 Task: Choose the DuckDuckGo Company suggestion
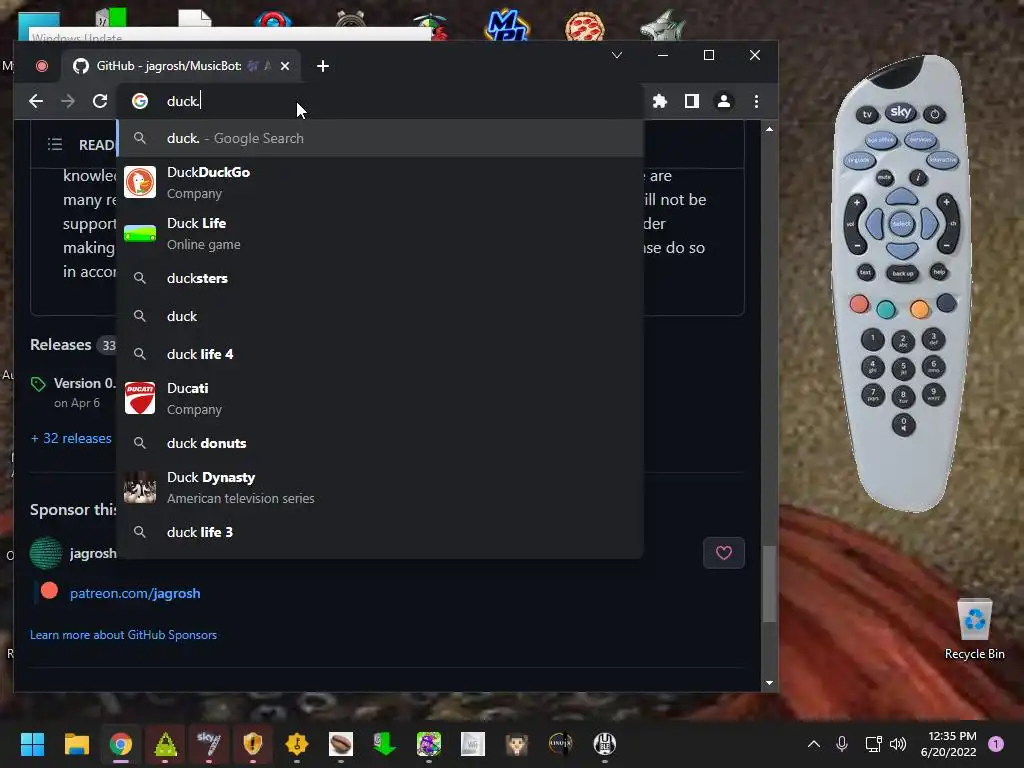point(380,182)
